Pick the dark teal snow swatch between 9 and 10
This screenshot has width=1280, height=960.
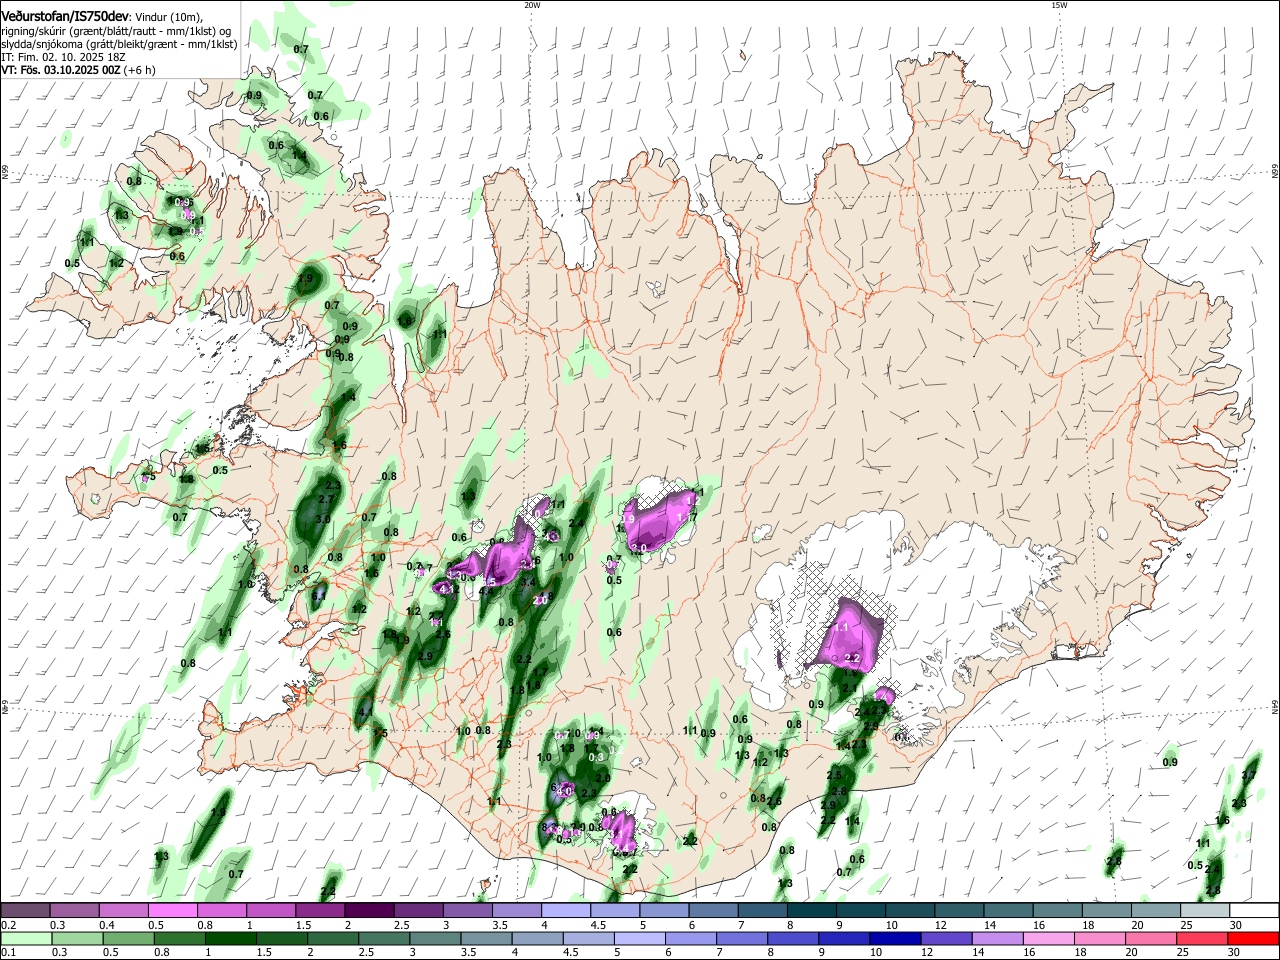(860, 911)
